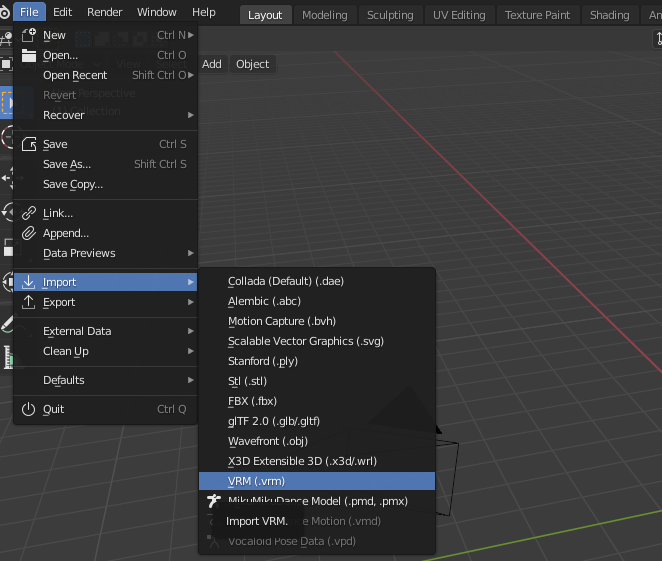Expand the Recover submenu
This screenshot has width=662, height=561.
click(x=106, y=115)
